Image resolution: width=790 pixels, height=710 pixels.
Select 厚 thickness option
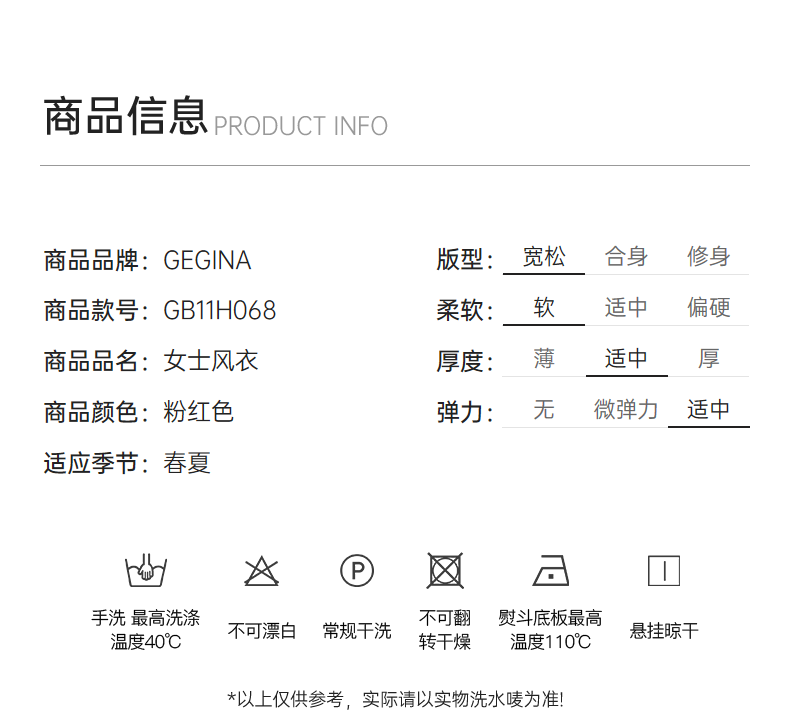coord(708,359)
